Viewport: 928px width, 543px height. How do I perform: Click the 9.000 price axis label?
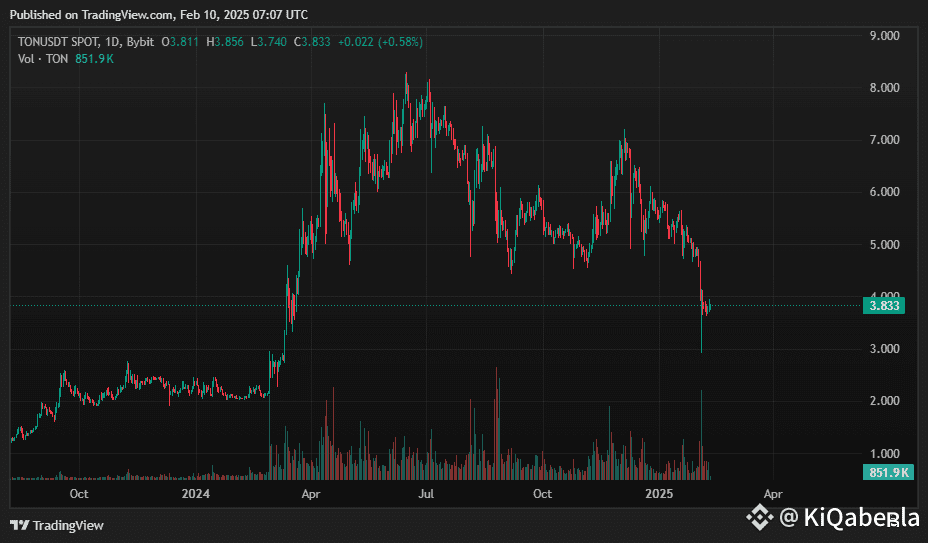(884, 36)
